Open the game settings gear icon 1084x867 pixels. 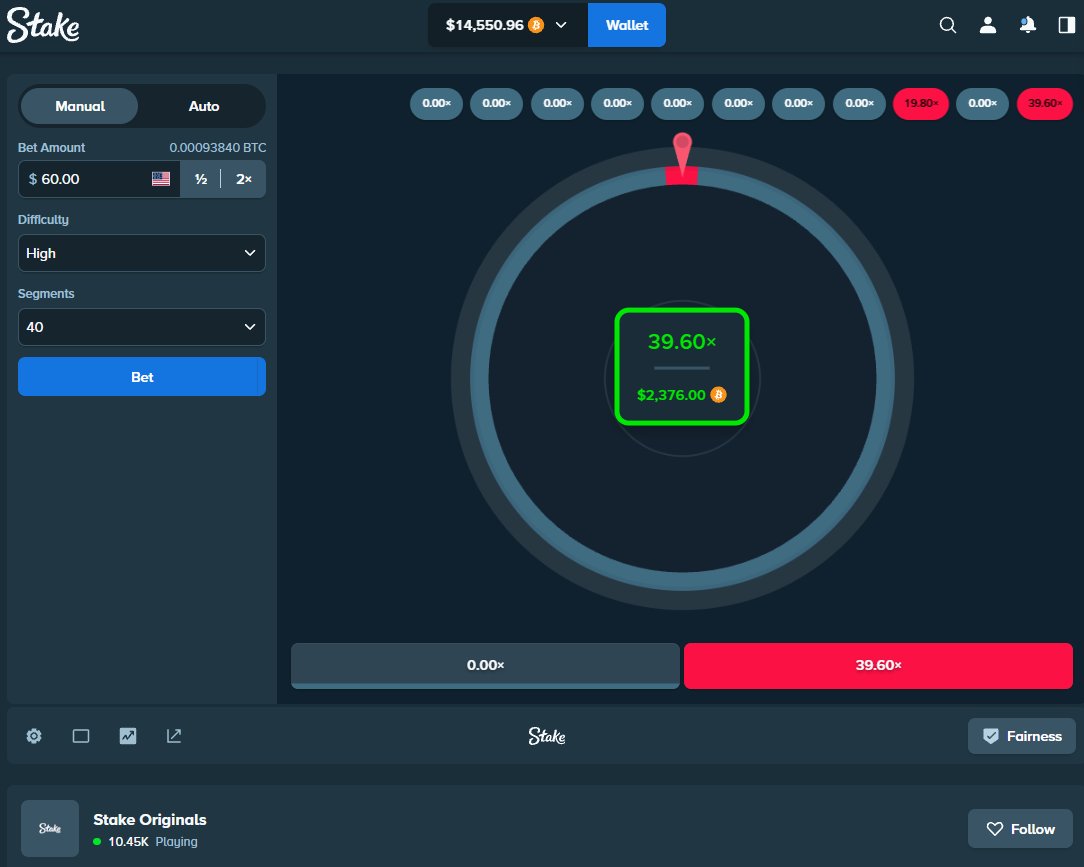tap(34, 736)
